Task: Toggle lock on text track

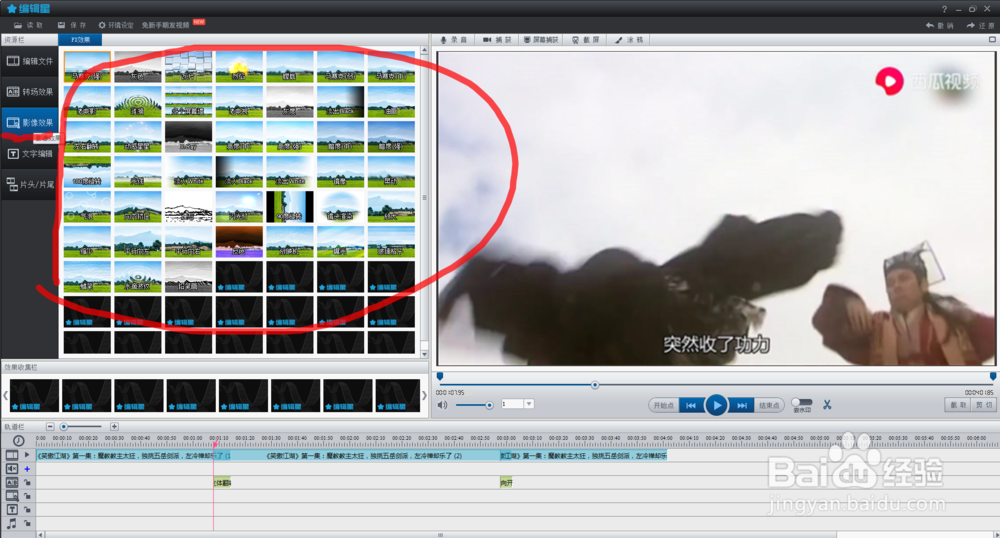Action: (27, 509)
